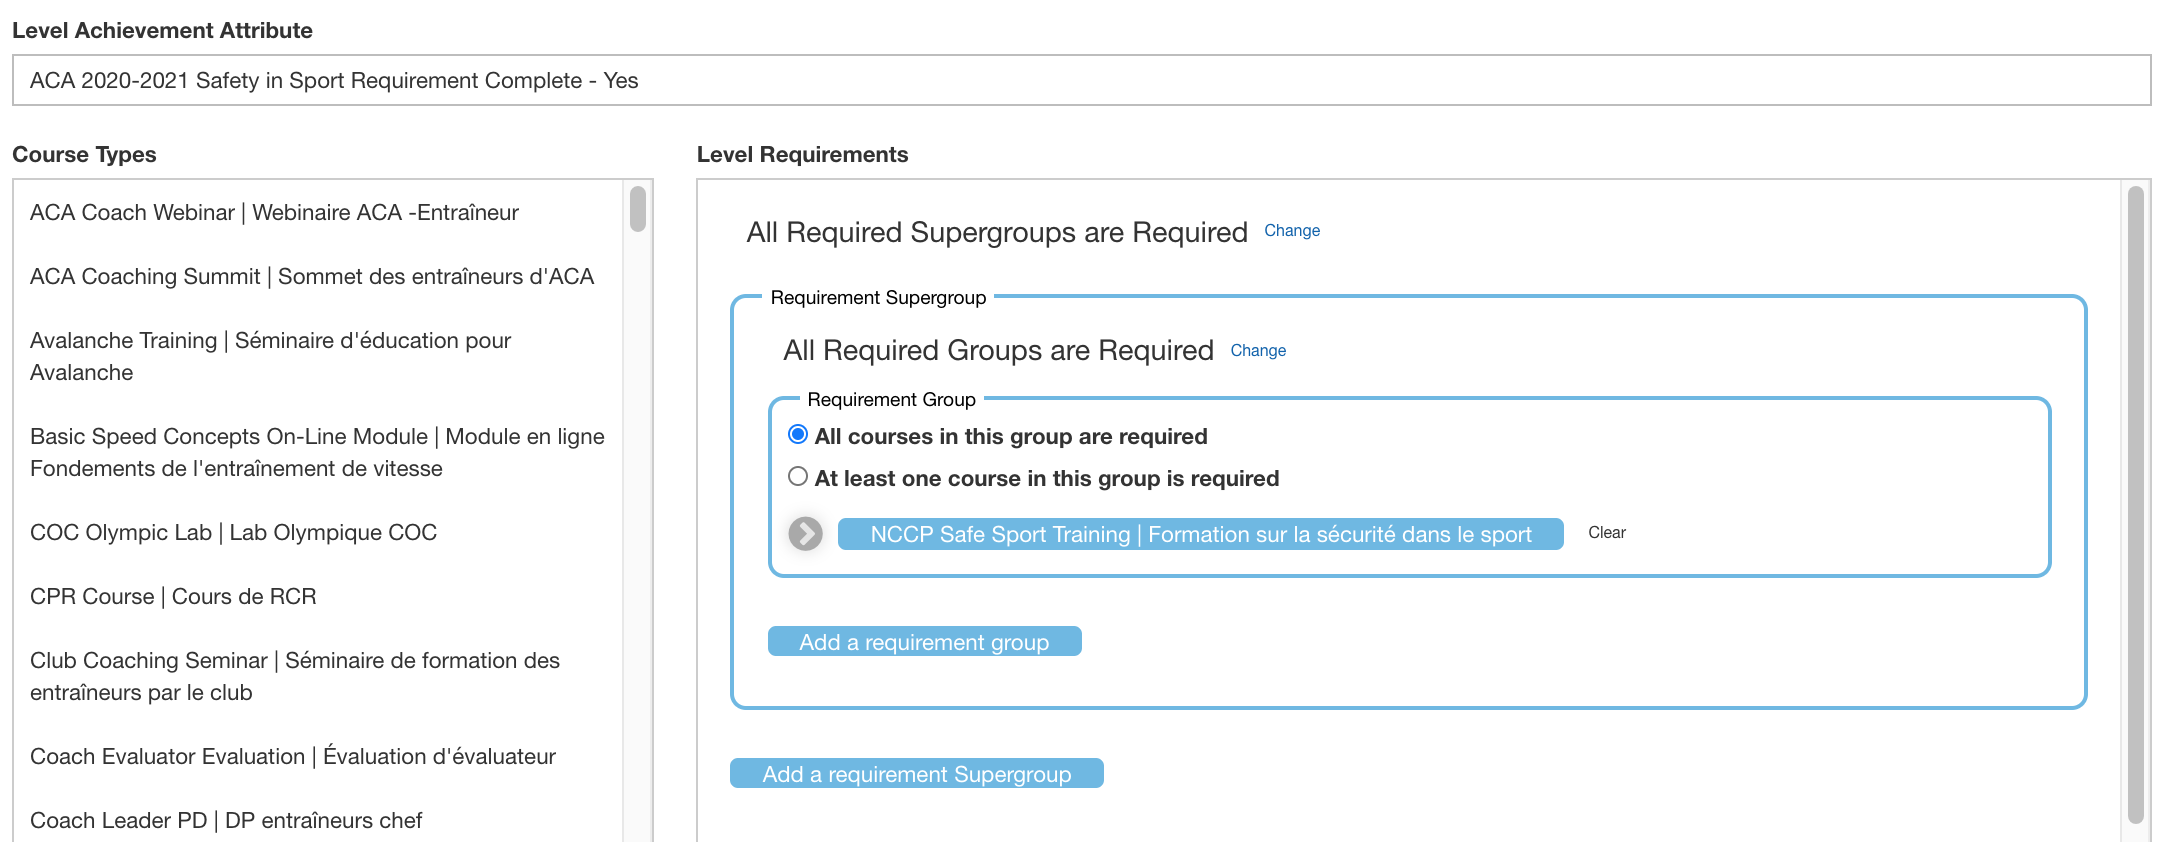
Task: Select ACA Coach Webinar course type
Action: (x=274, y=212)
